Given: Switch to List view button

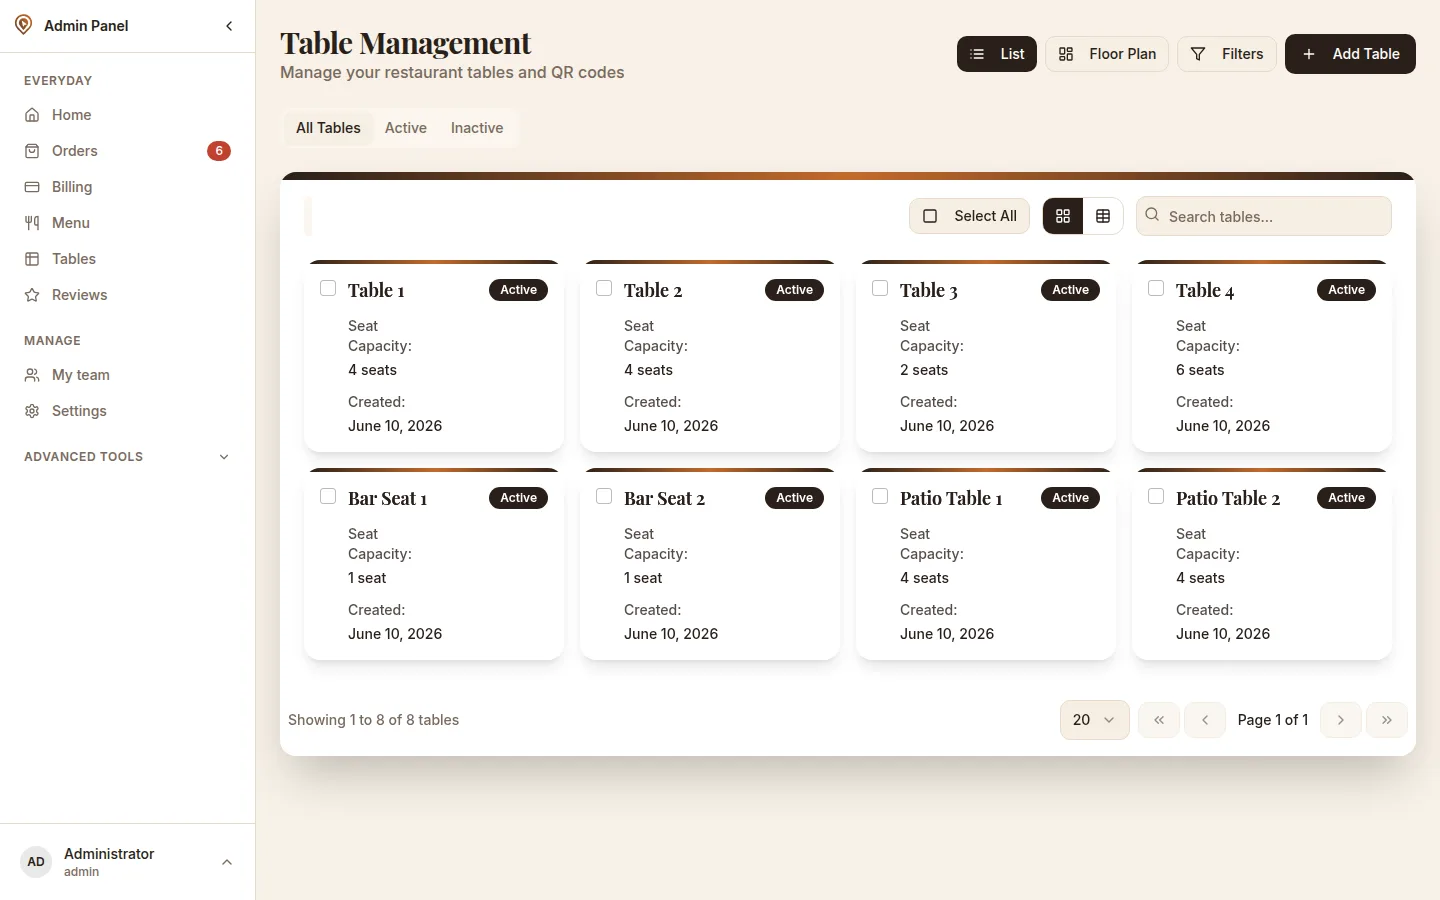Looking at the screenshot, I should (997, 54).
